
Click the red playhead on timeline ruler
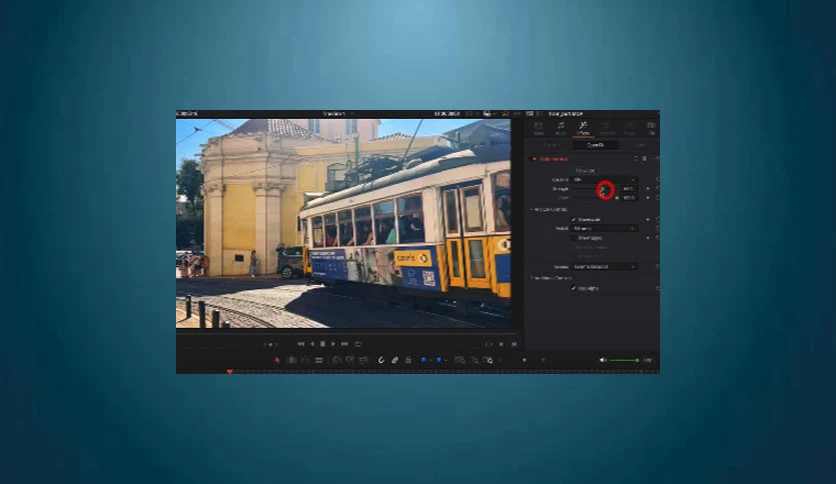coord(230,371)
